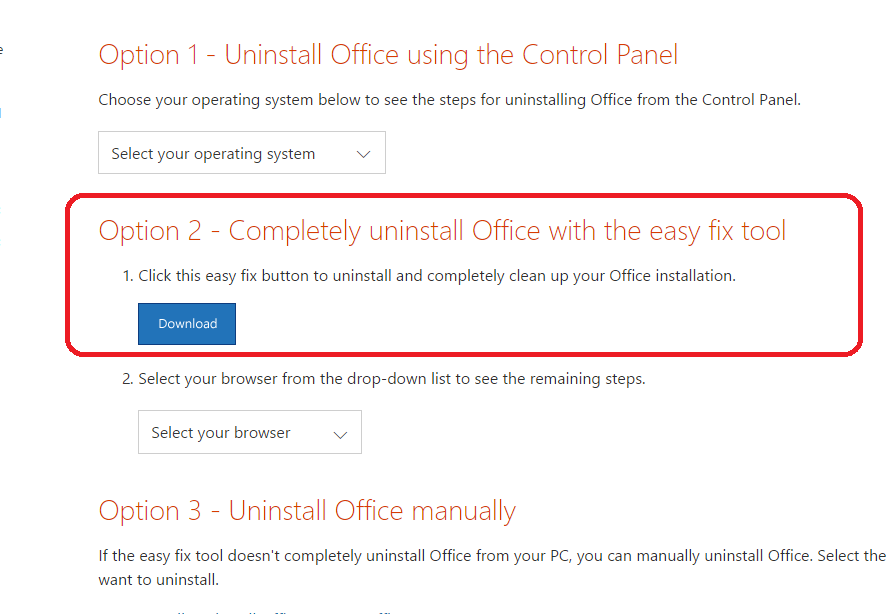890x614 pixels.
Task: Click the "Choose your operating system below" sentence
Action: click(x=449, y=100)
